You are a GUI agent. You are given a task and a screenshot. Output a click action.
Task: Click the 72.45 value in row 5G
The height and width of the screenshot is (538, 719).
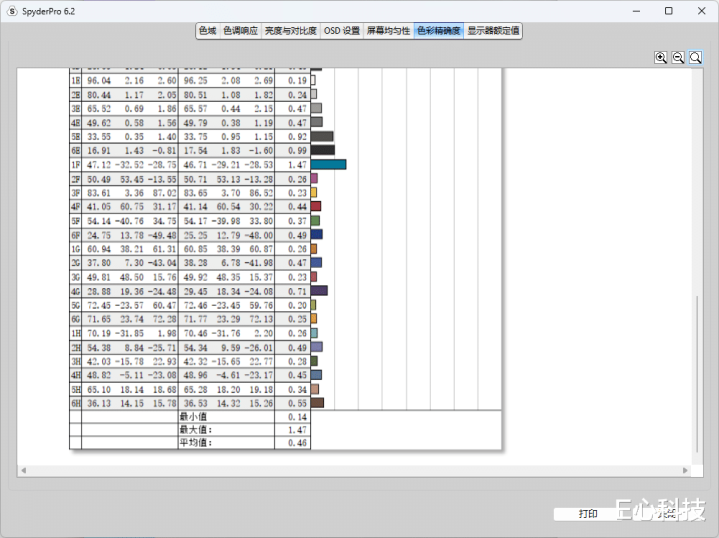pyautogui.click(x=99, y=305)
